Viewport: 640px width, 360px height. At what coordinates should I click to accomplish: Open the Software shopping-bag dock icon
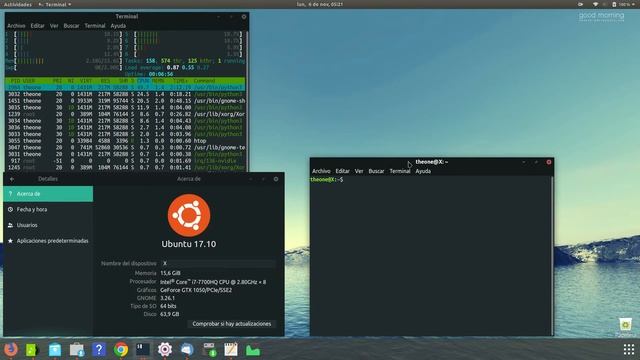(77, 349)
